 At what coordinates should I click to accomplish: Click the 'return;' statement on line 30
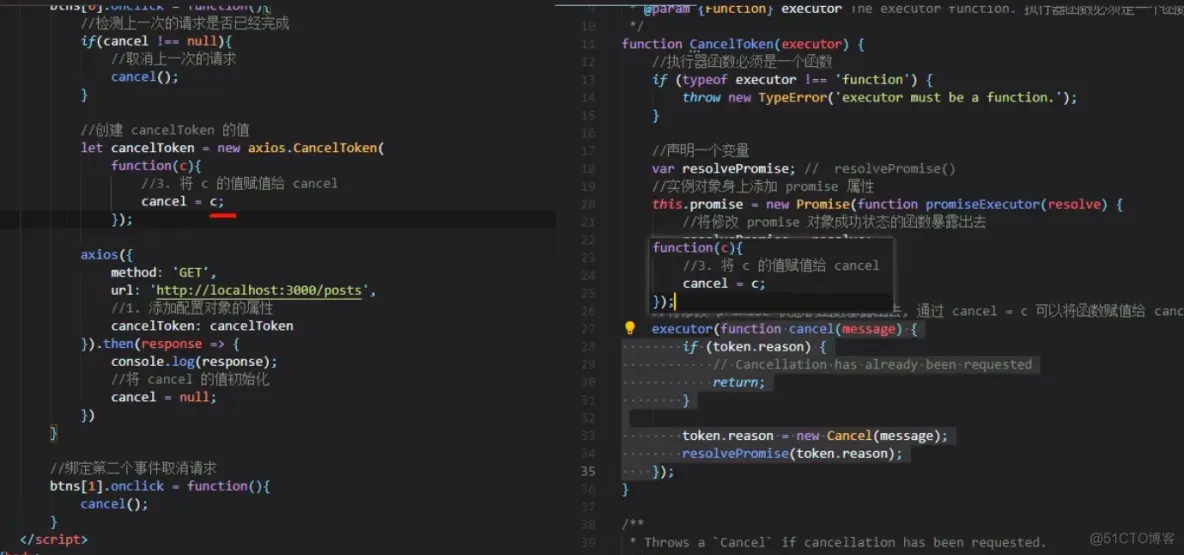coord(739,383)
